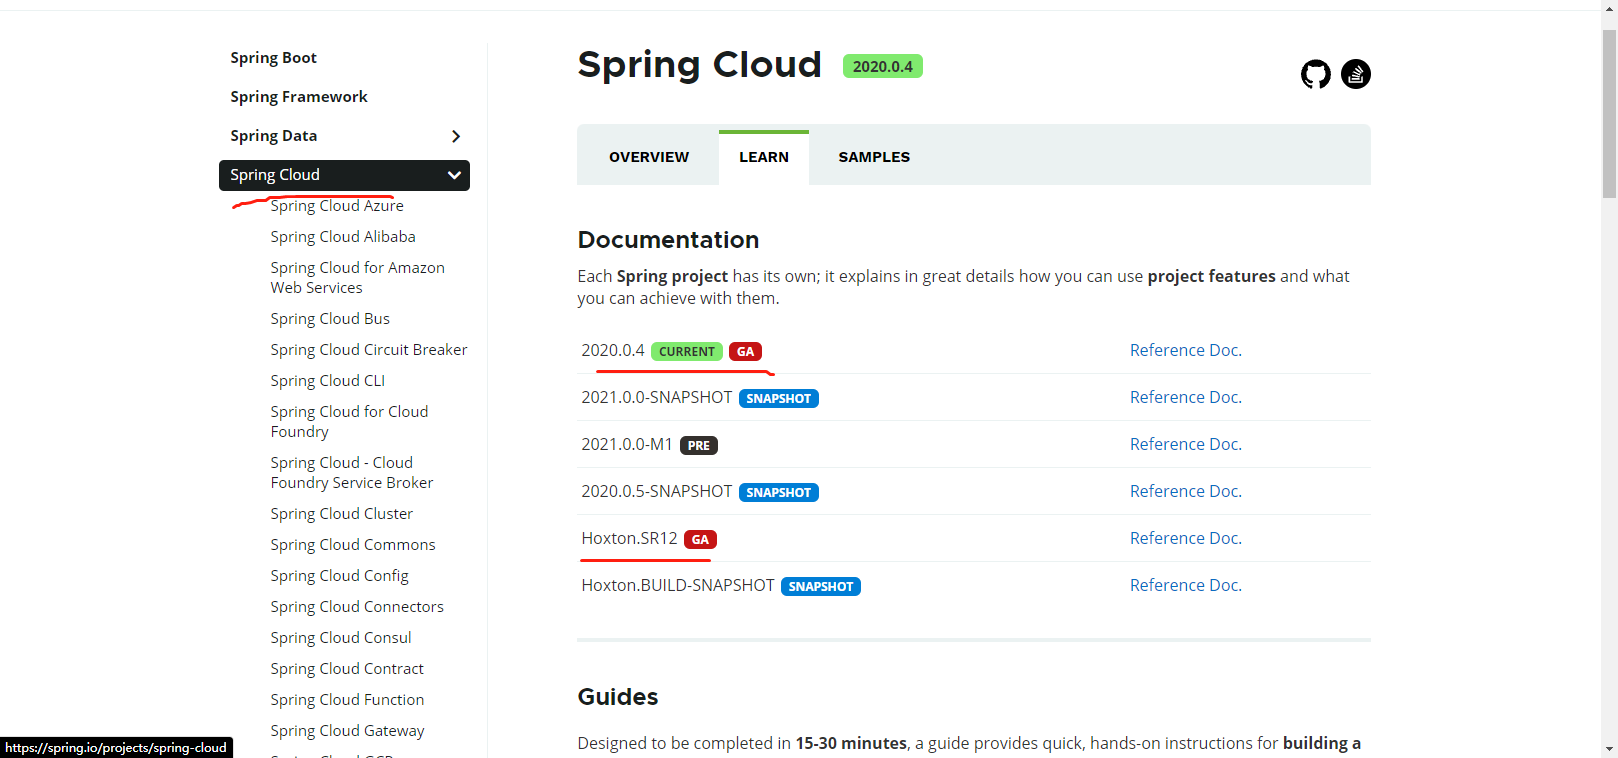This screenshot has width=1618, height=758.
Task: Open Spring Cloud Contract link
Action: click(x=347, y=669)
